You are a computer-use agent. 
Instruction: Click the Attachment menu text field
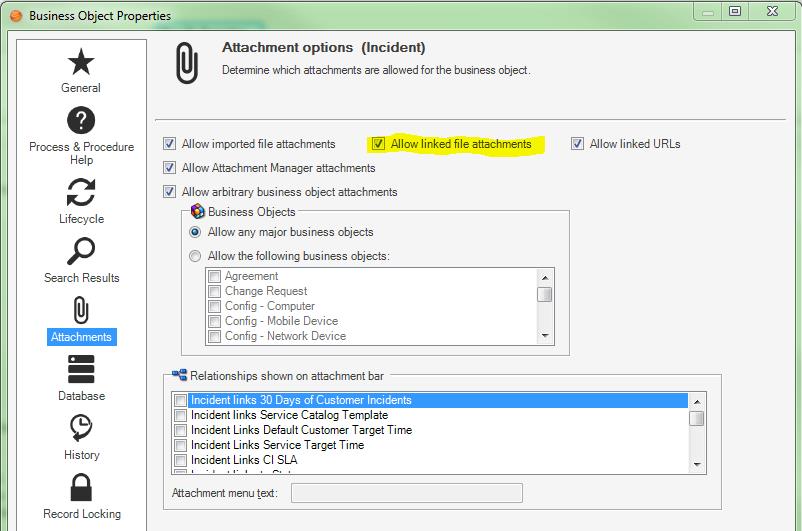click(x=406, y=493)
